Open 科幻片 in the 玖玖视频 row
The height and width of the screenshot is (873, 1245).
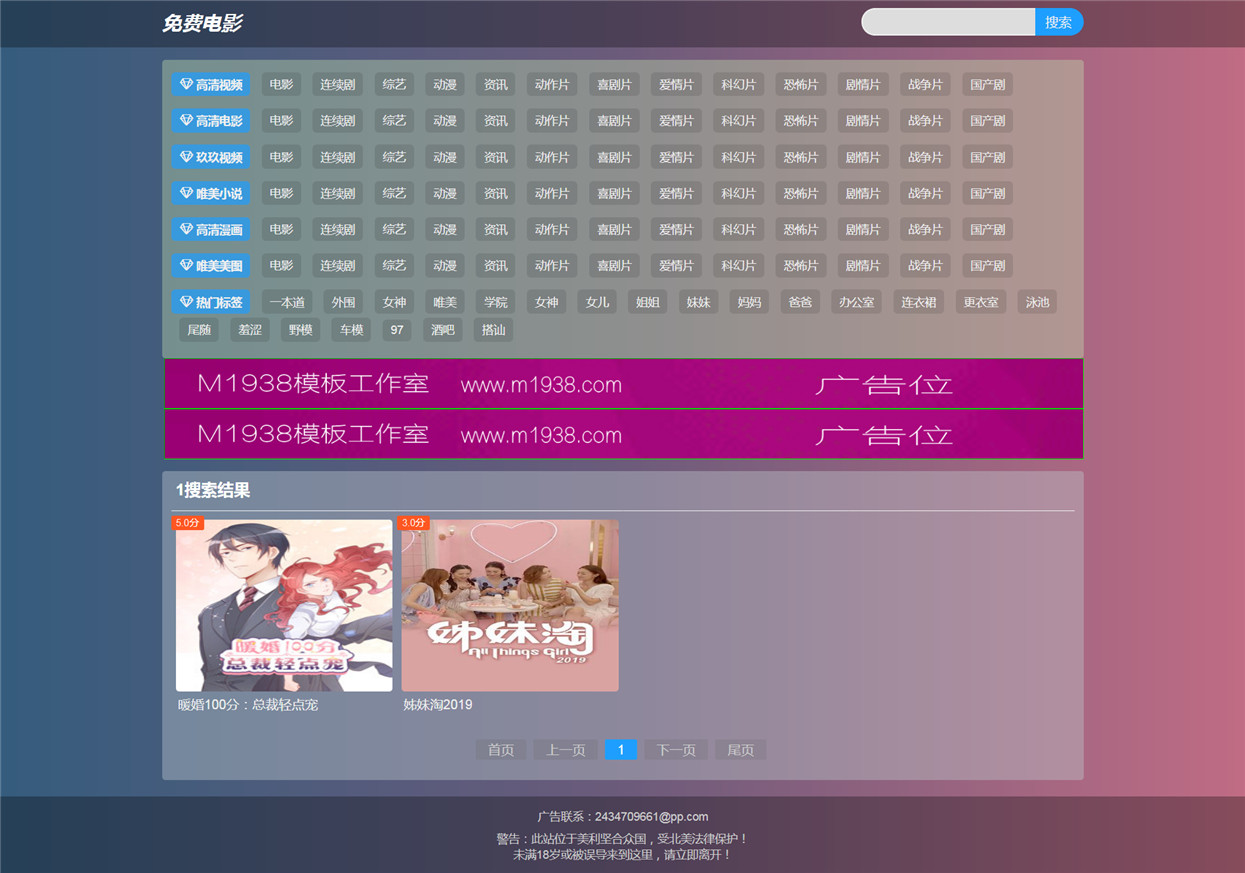point(739,157)
